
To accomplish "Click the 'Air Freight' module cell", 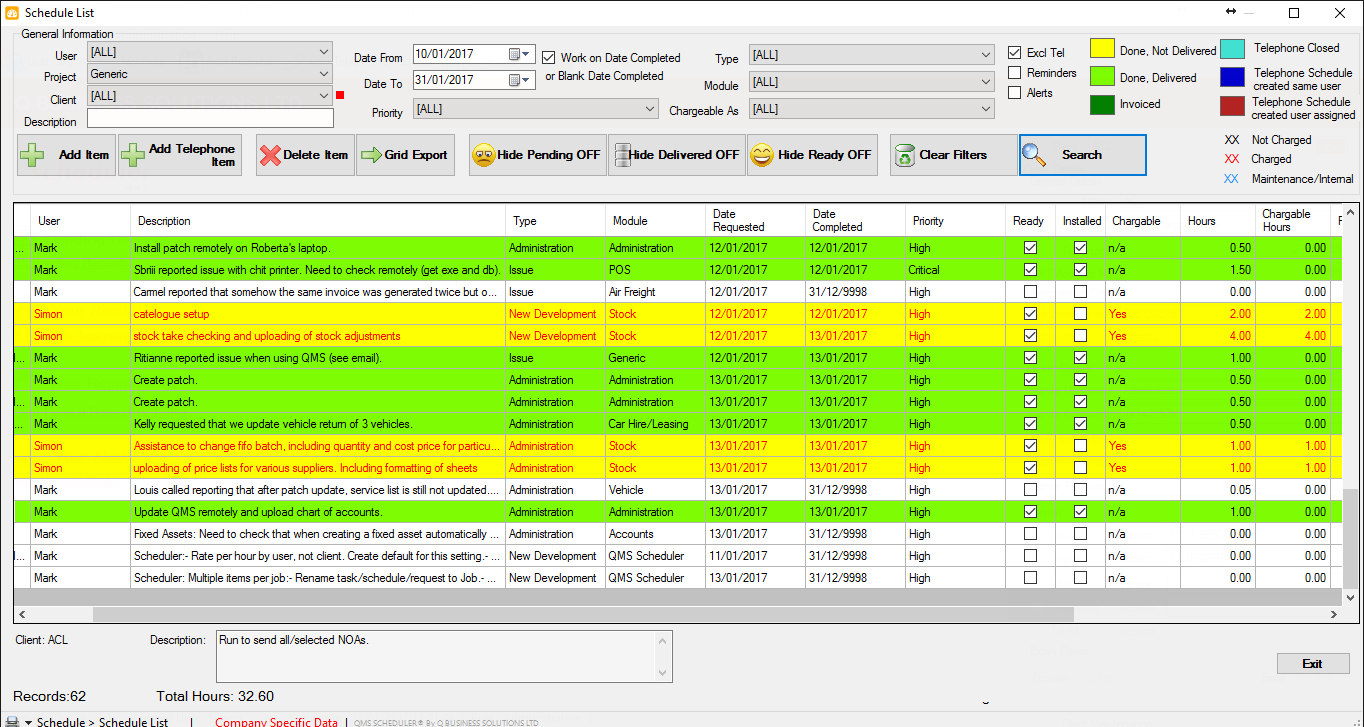I will (x=655, y=292).
